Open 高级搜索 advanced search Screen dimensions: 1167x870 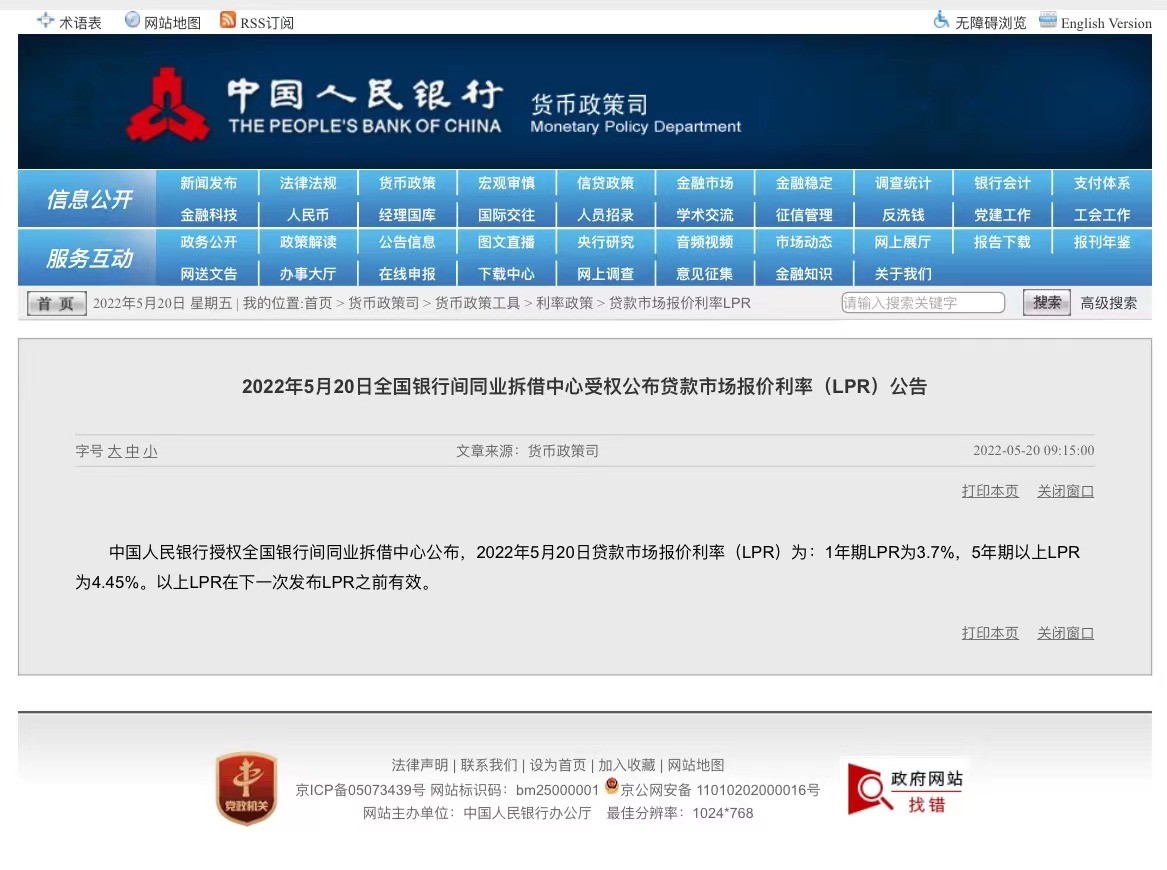[1108, 303]
